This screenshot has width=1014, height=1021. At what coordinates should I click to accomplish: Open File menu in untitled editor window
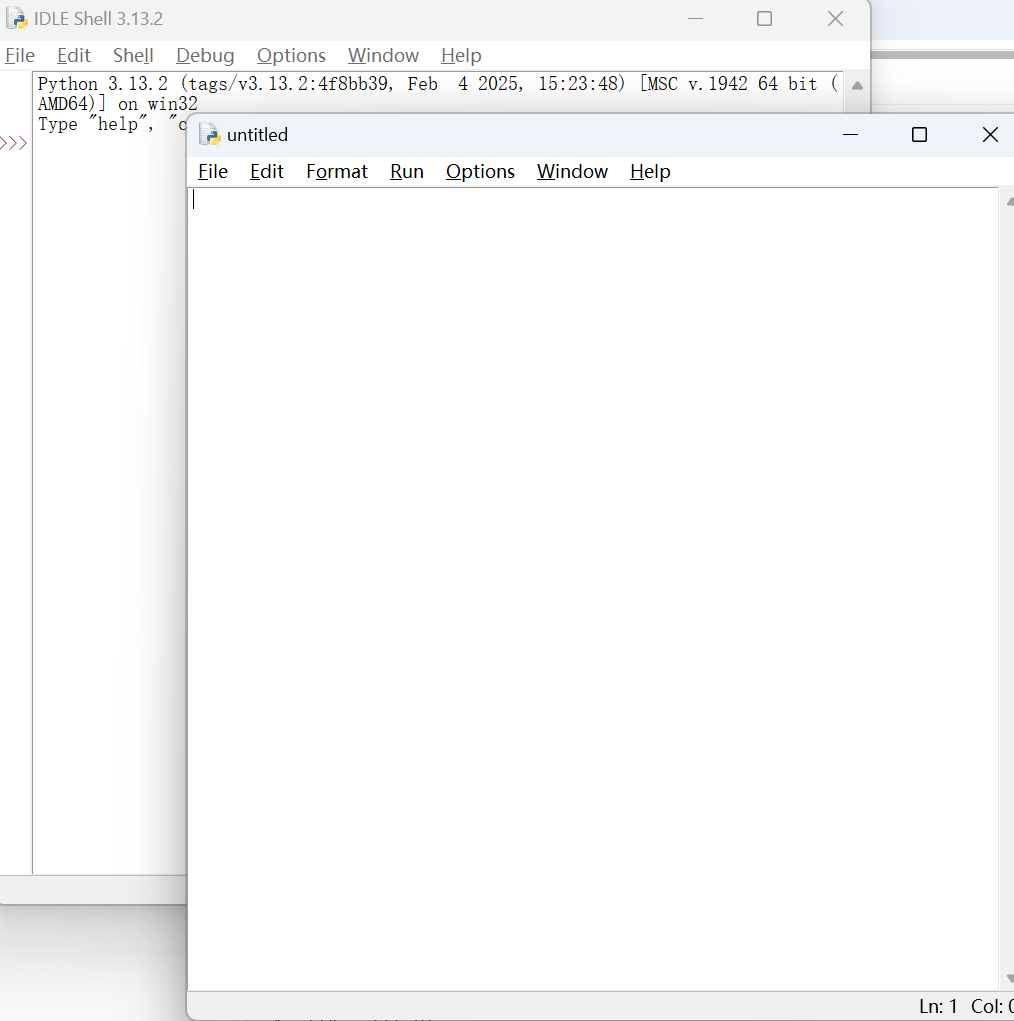pos(213,171)
